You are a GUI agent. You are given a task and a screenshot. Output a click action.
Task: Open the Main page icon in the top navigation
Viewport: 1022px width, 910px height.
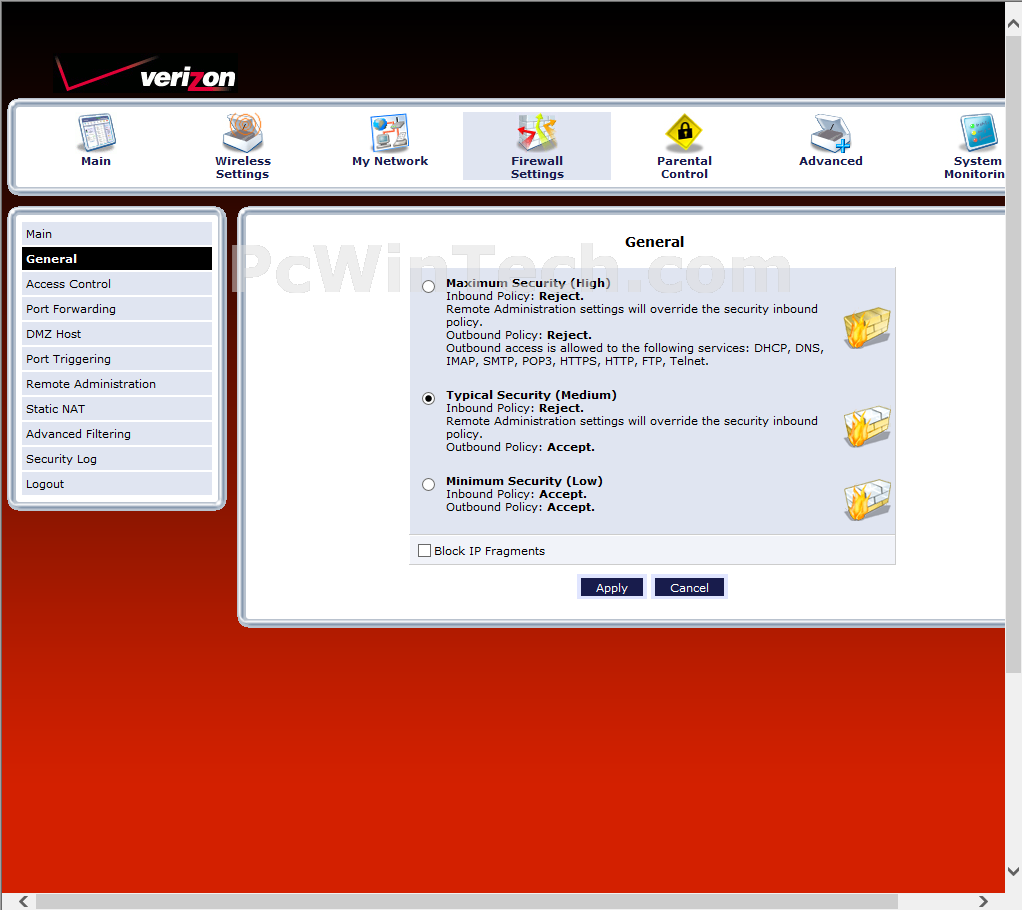point(96,133)
